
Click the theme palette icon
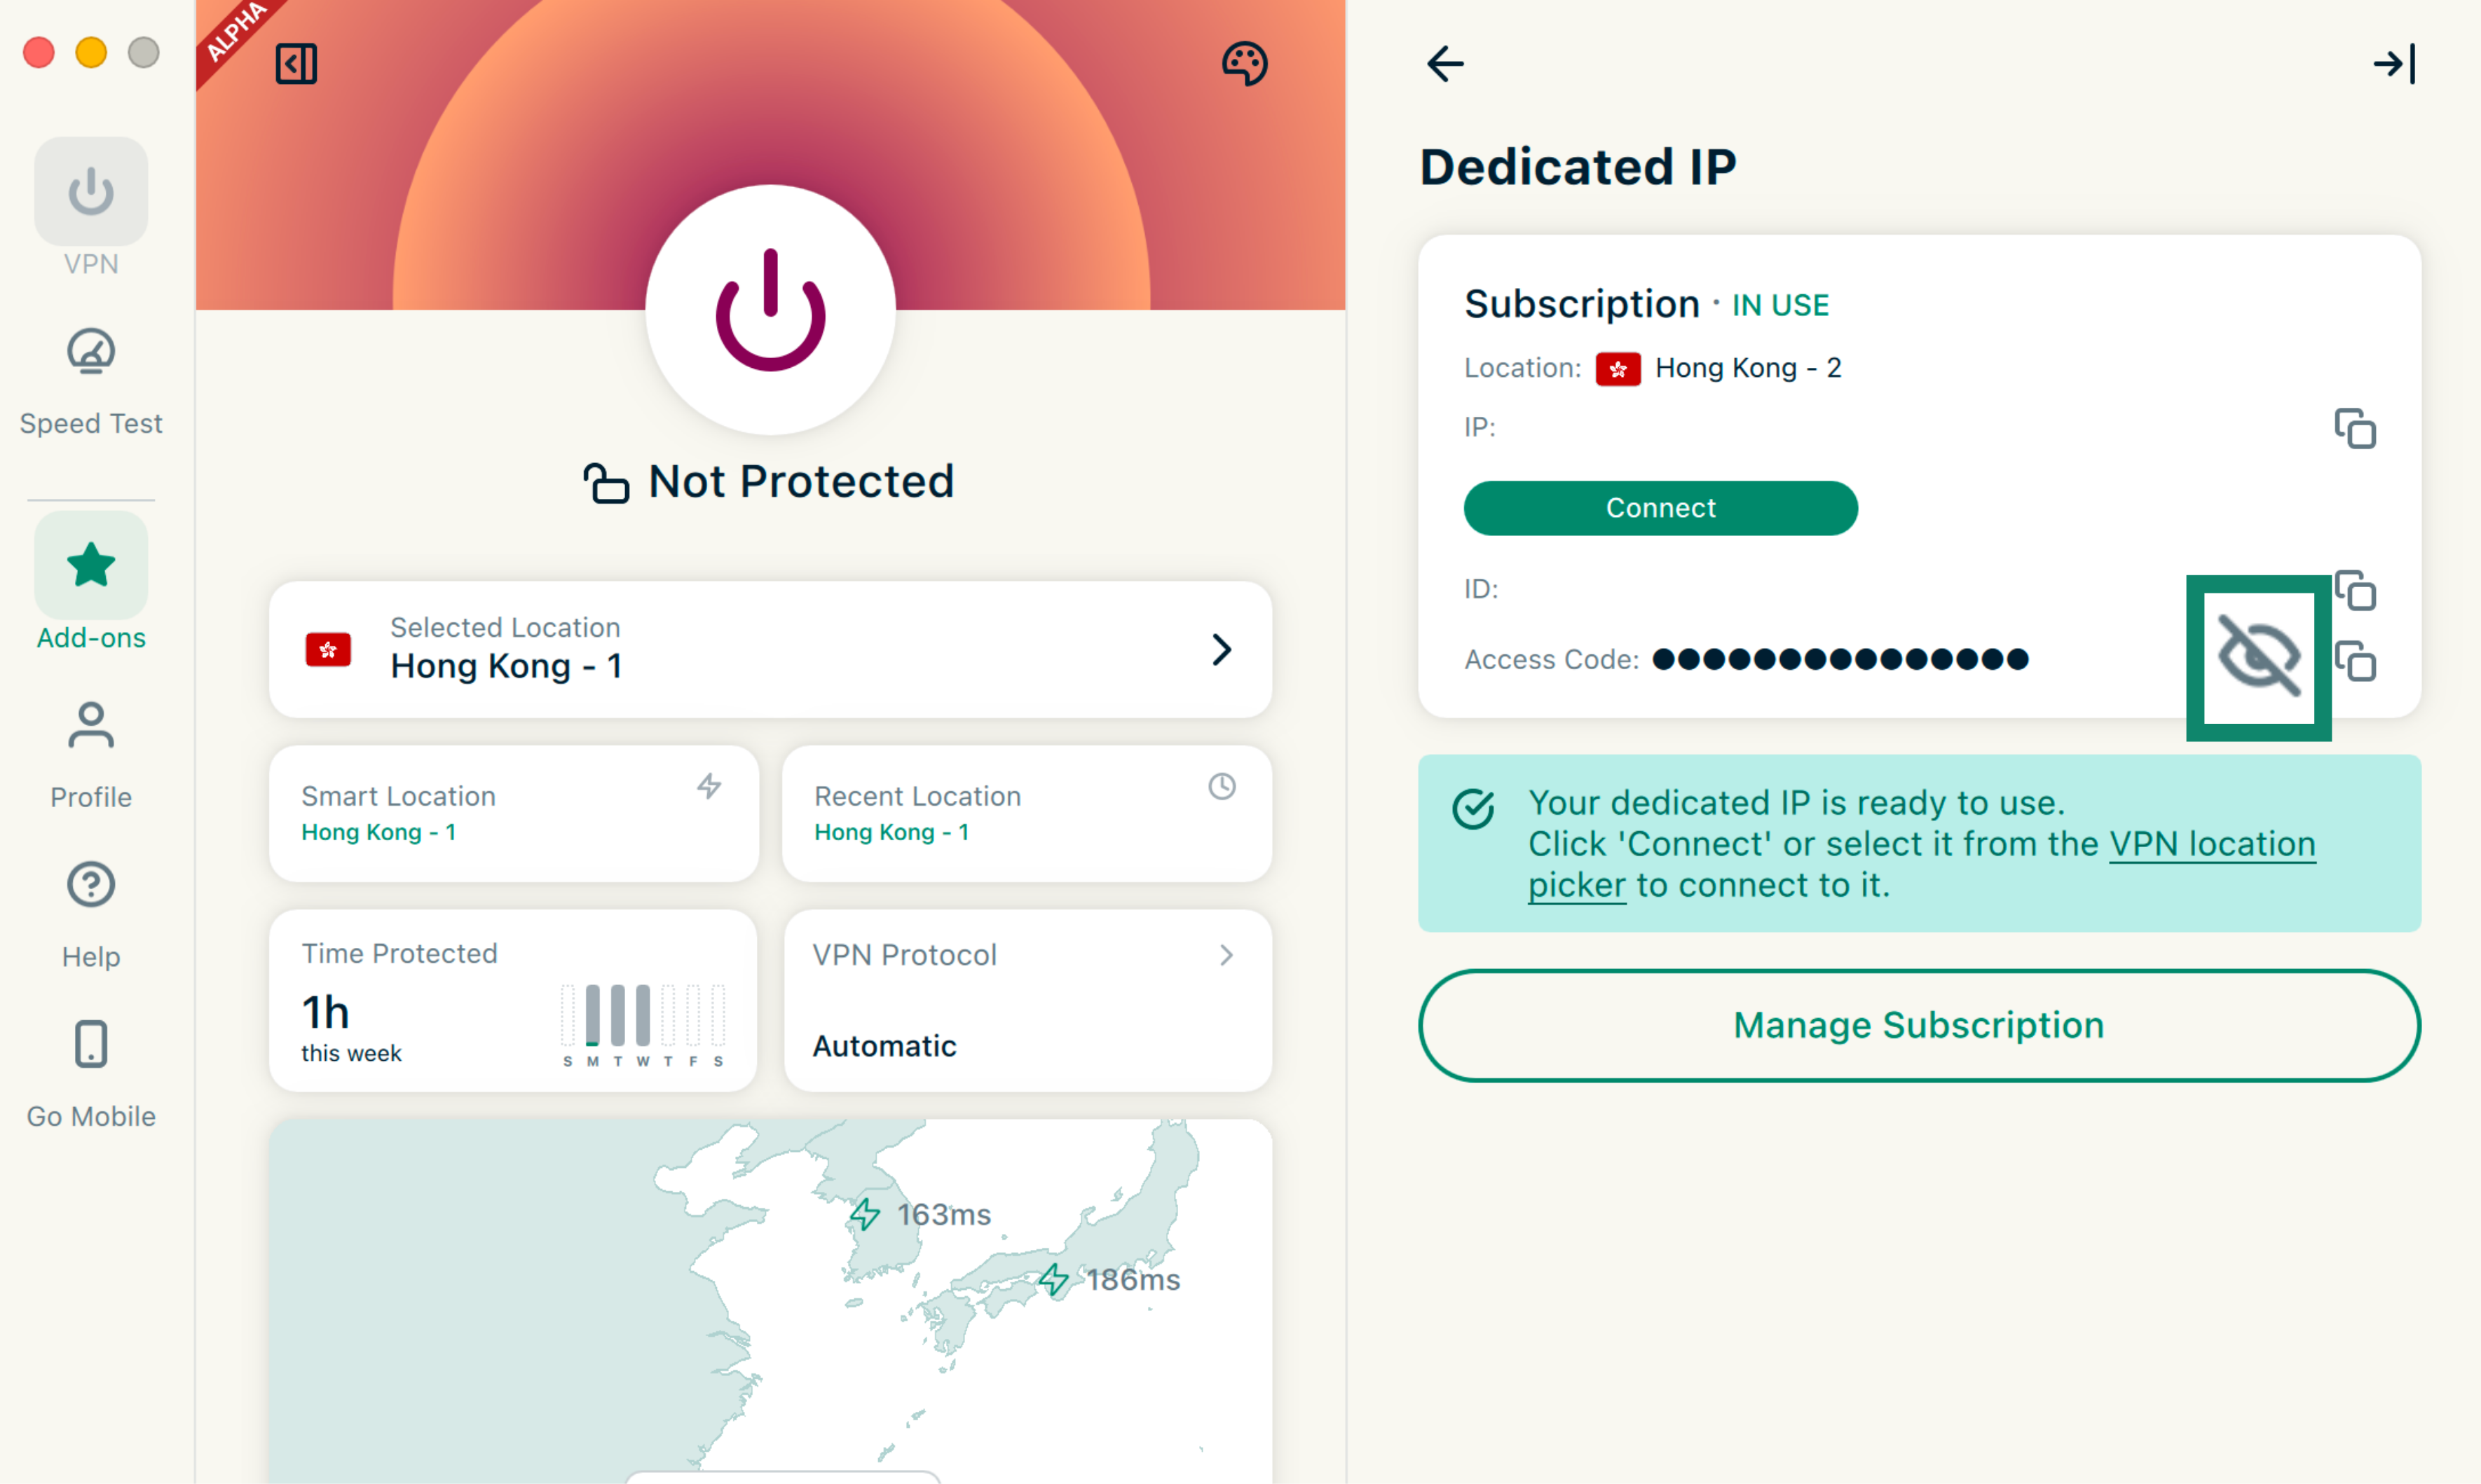(1244, 64)
